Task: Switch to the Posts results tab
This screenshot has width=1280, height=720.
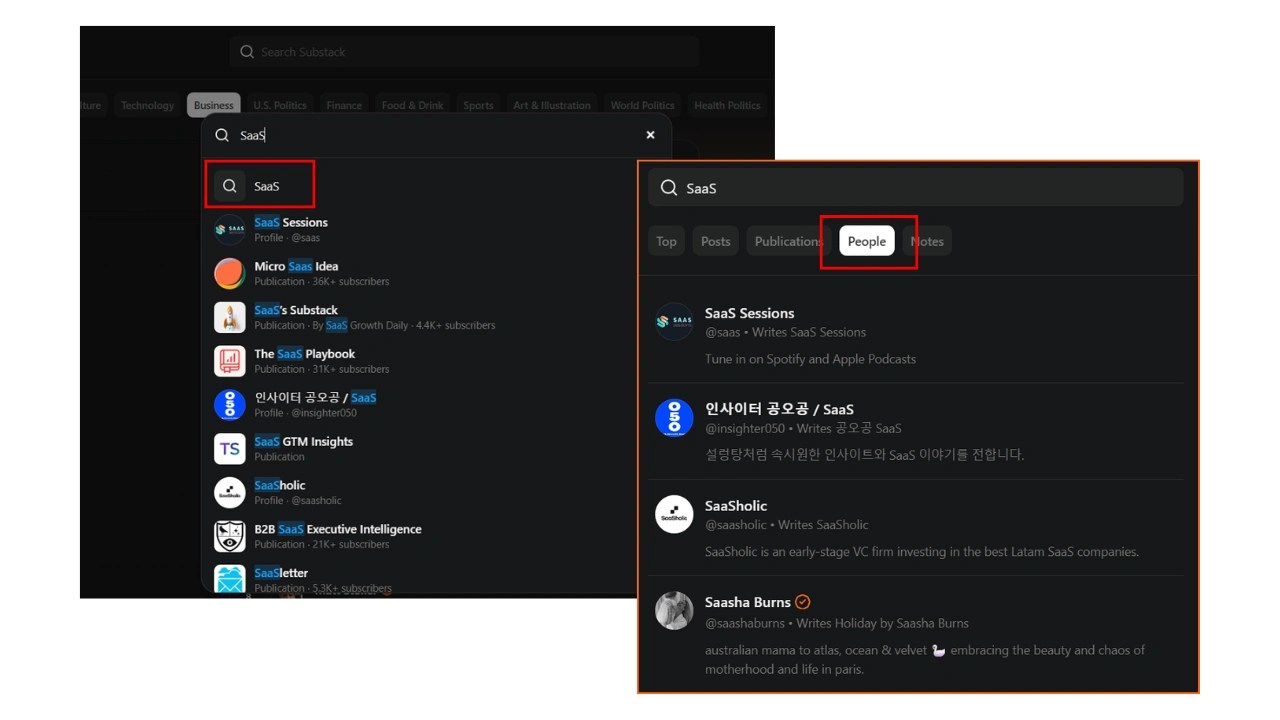Action: point(715,241)
